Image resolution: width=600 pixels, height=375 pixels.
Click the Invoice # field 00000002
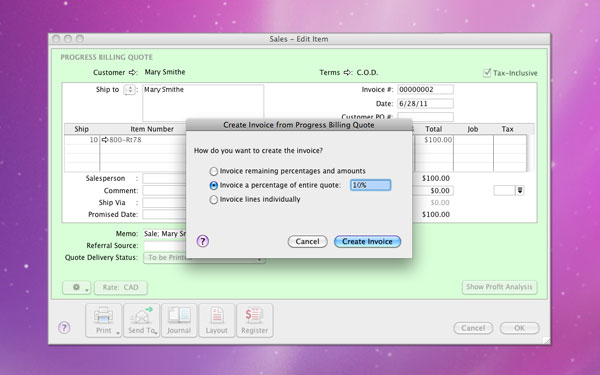point(426,90)
